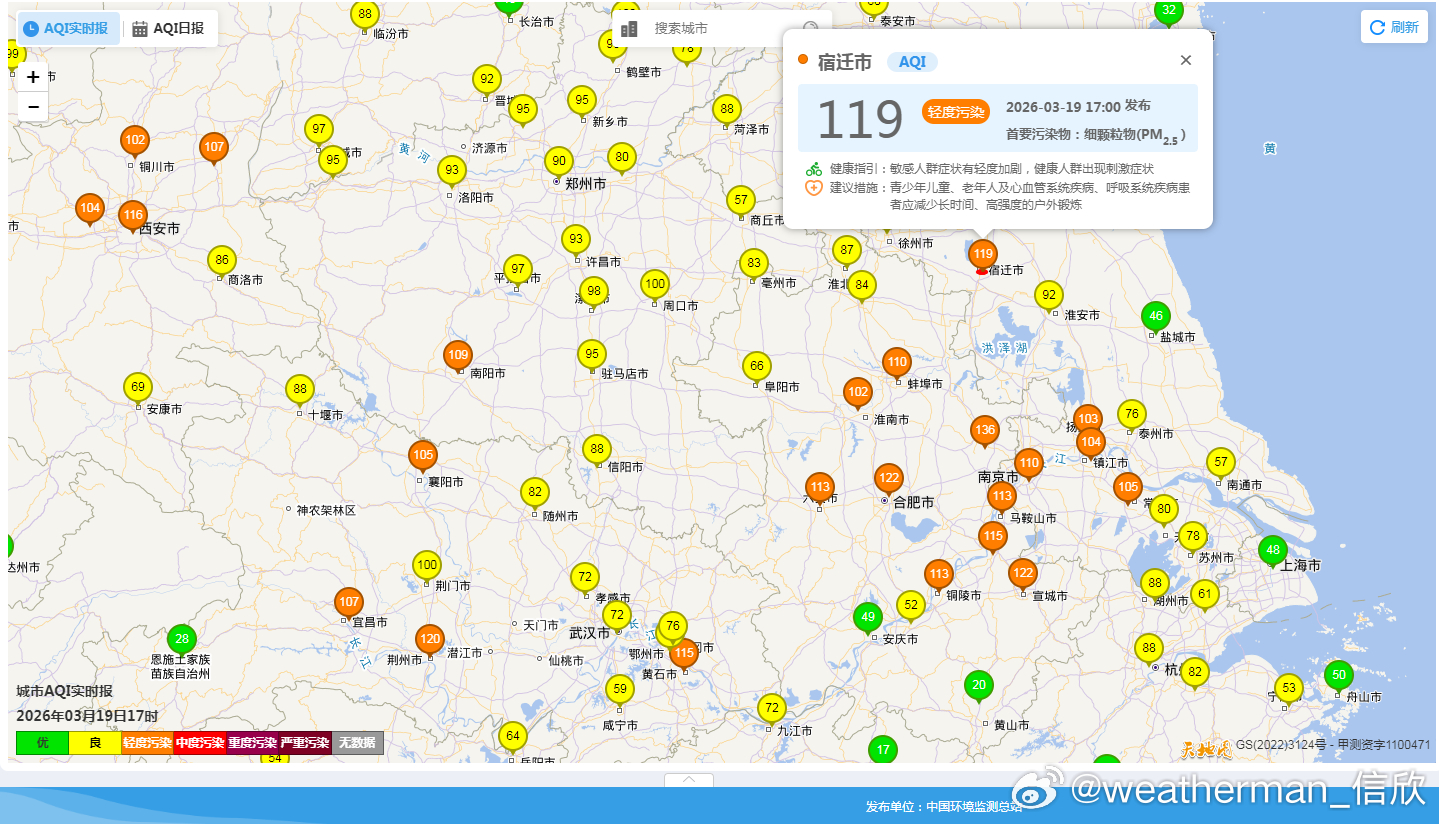Select the 95 marker at 驻马店市
Image resolution: width=1439 pixels, height=824 pixels.
[x=592, y=355]
